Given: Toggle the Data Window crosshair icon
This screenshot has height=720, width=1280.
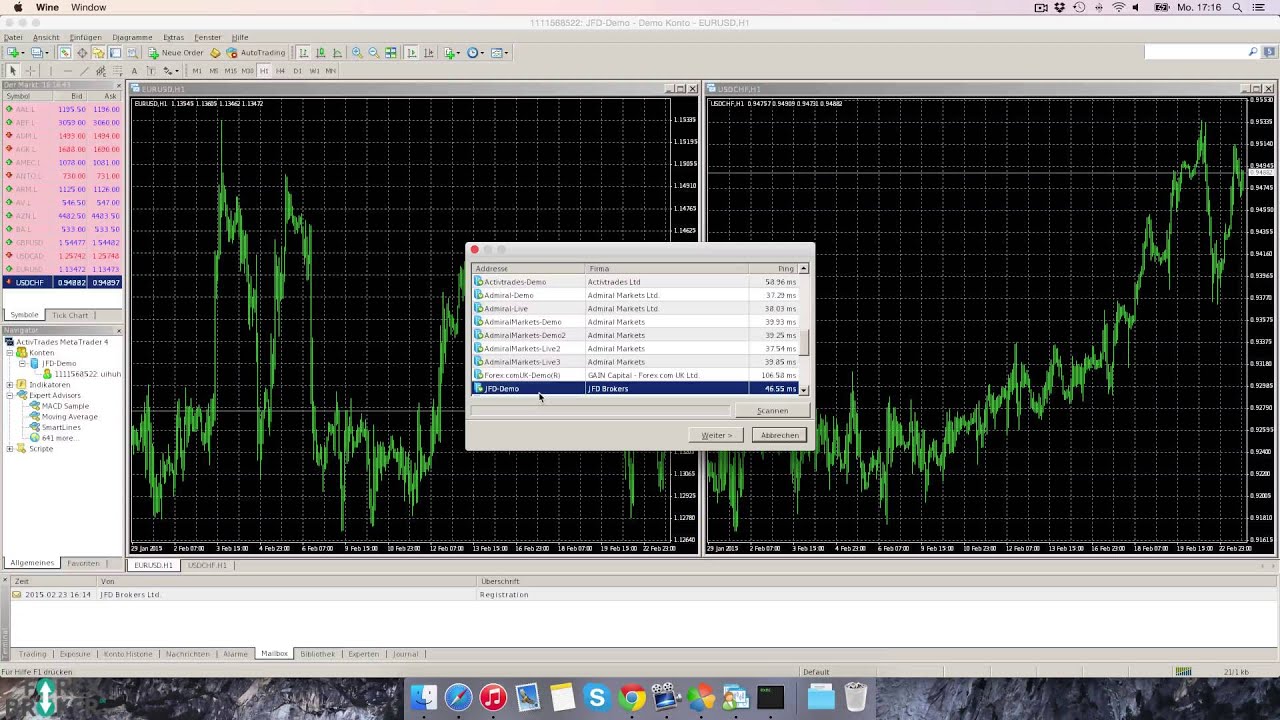Looking at the screenshot, I should pyautogui.click(x=82, y=52).
